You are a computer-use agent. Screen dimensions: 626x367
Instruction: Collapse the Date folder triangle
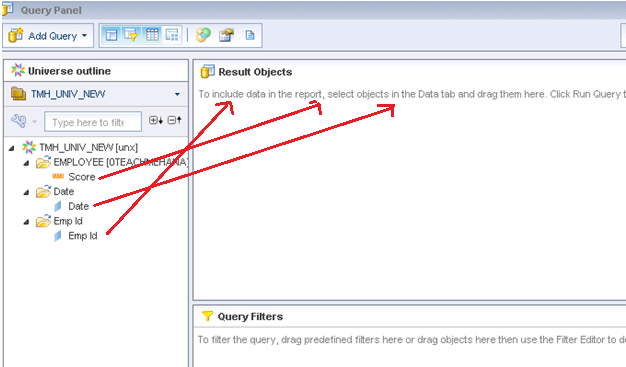26,192
